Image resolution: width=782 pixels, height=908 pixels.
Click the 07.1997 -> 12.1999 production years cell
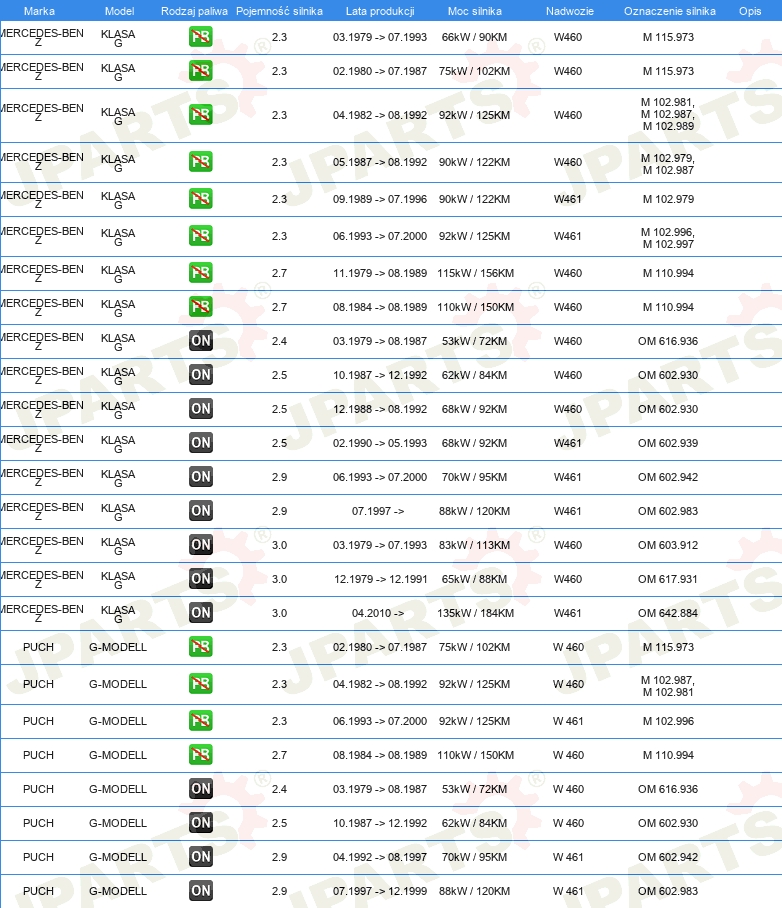coord(380,891)
